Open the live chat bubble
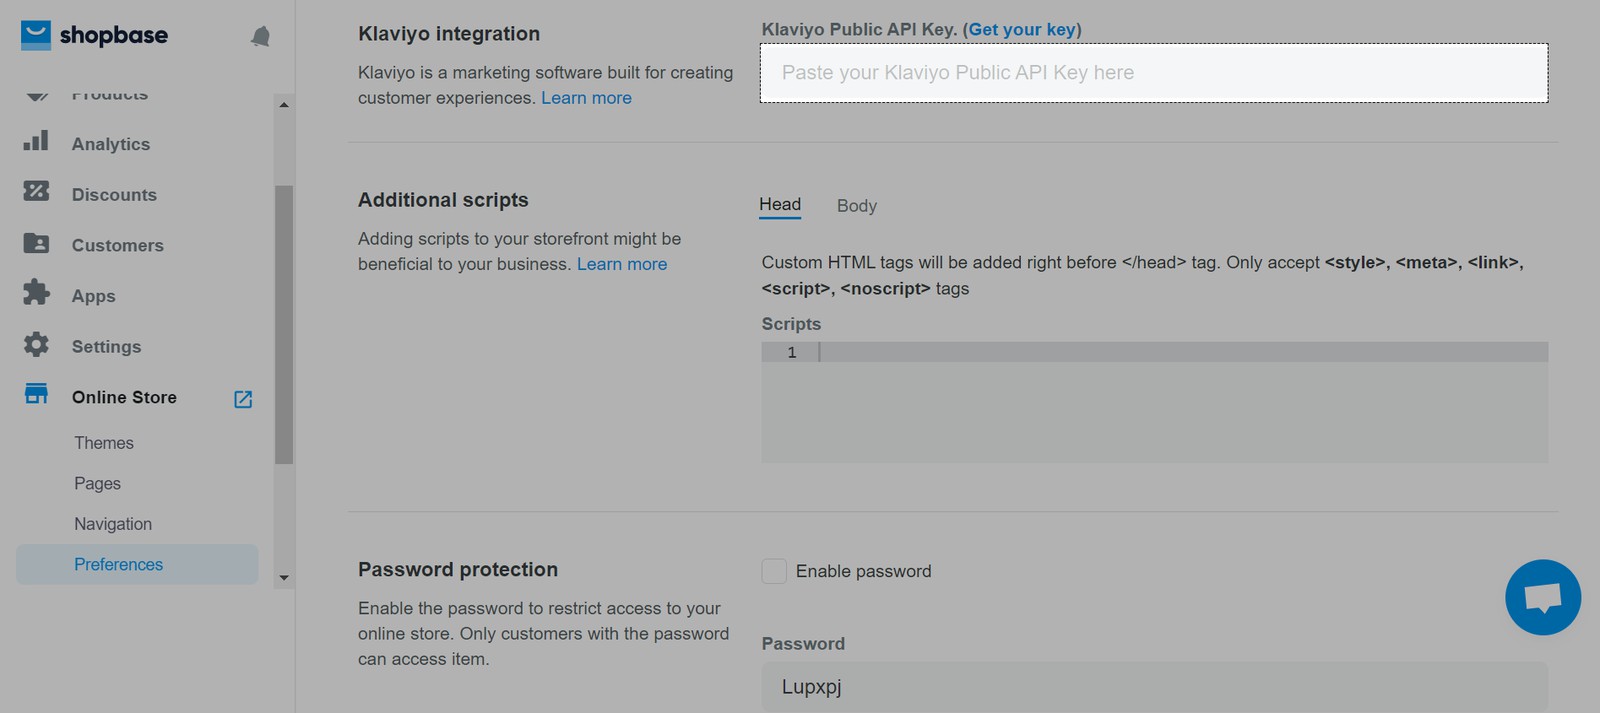This screenshot has height=713, width=1600. pyautogui.click(x=1542, y=597)
